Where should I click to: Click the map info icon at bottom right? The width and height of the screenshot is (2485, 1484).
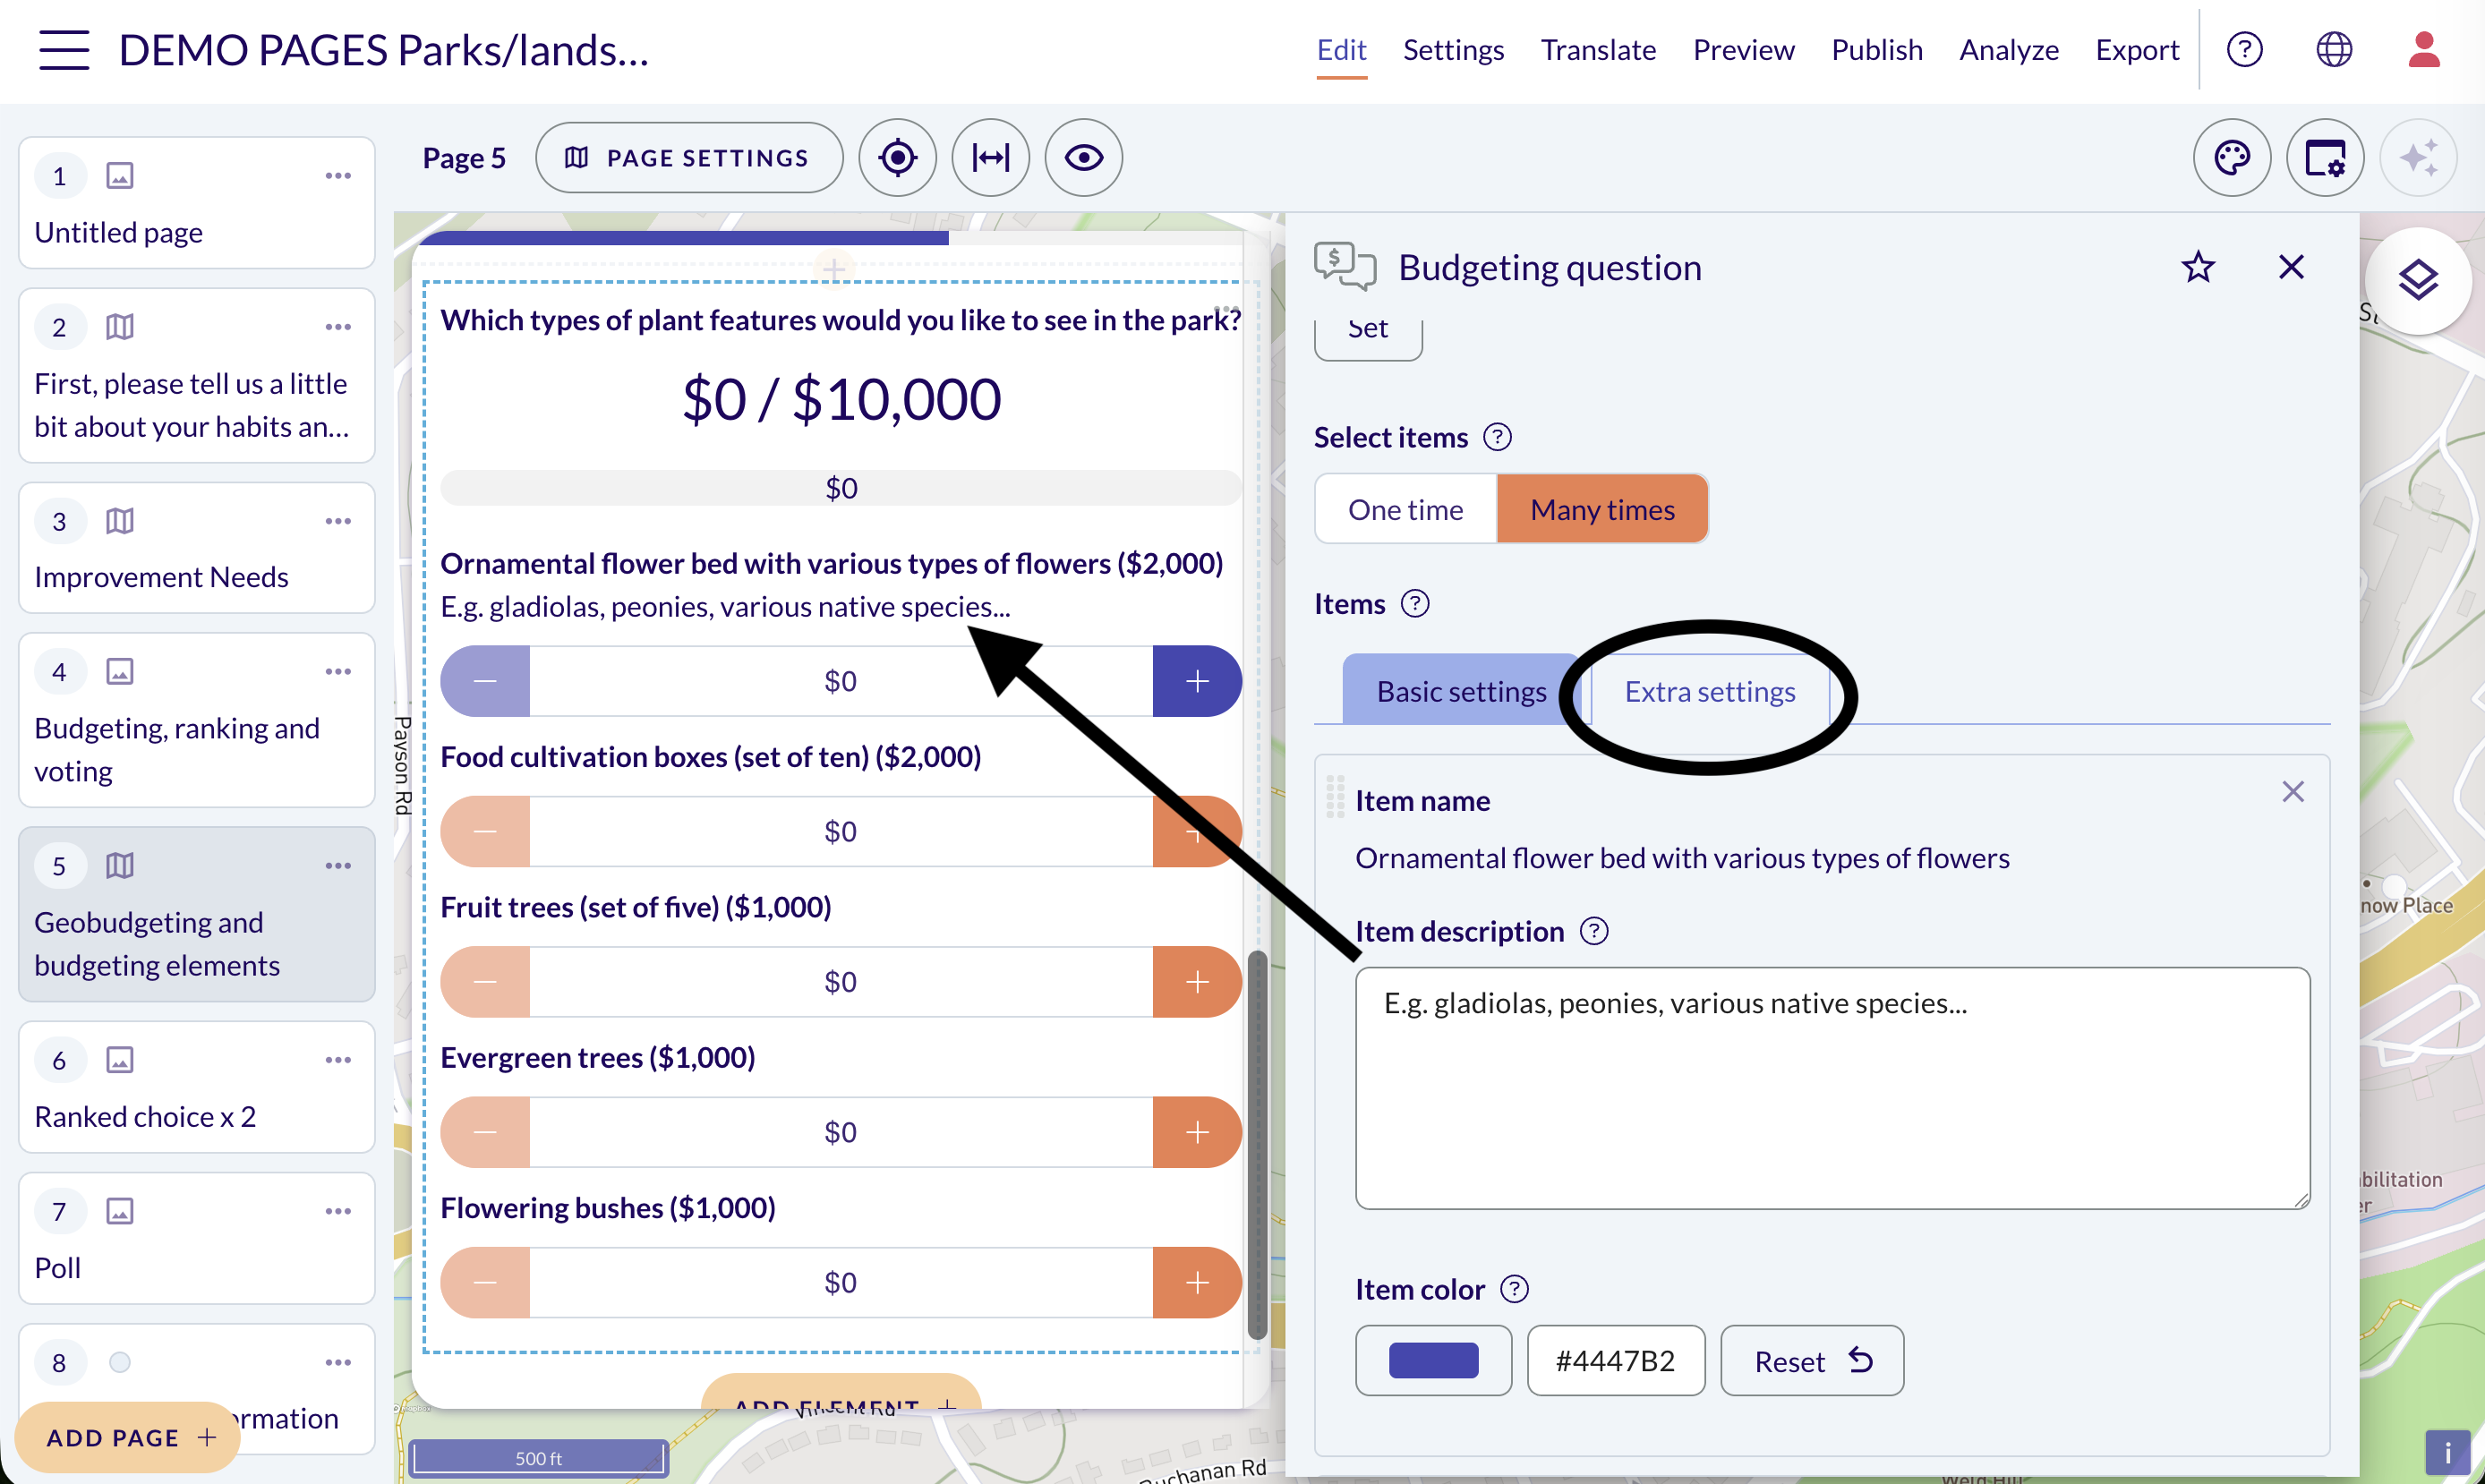click(2447, 1451)
